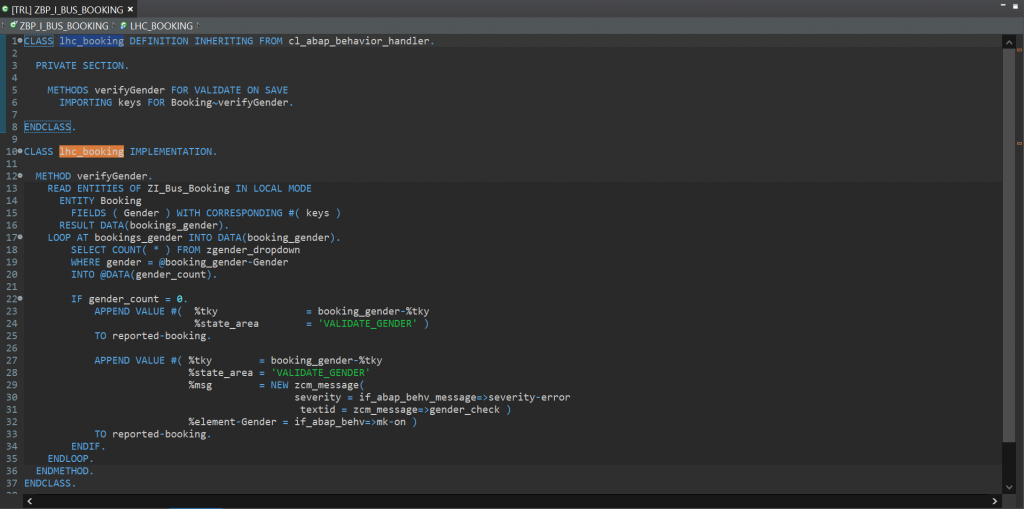
Task: Click reported-booking on line 33
Action: click(159, 434)
